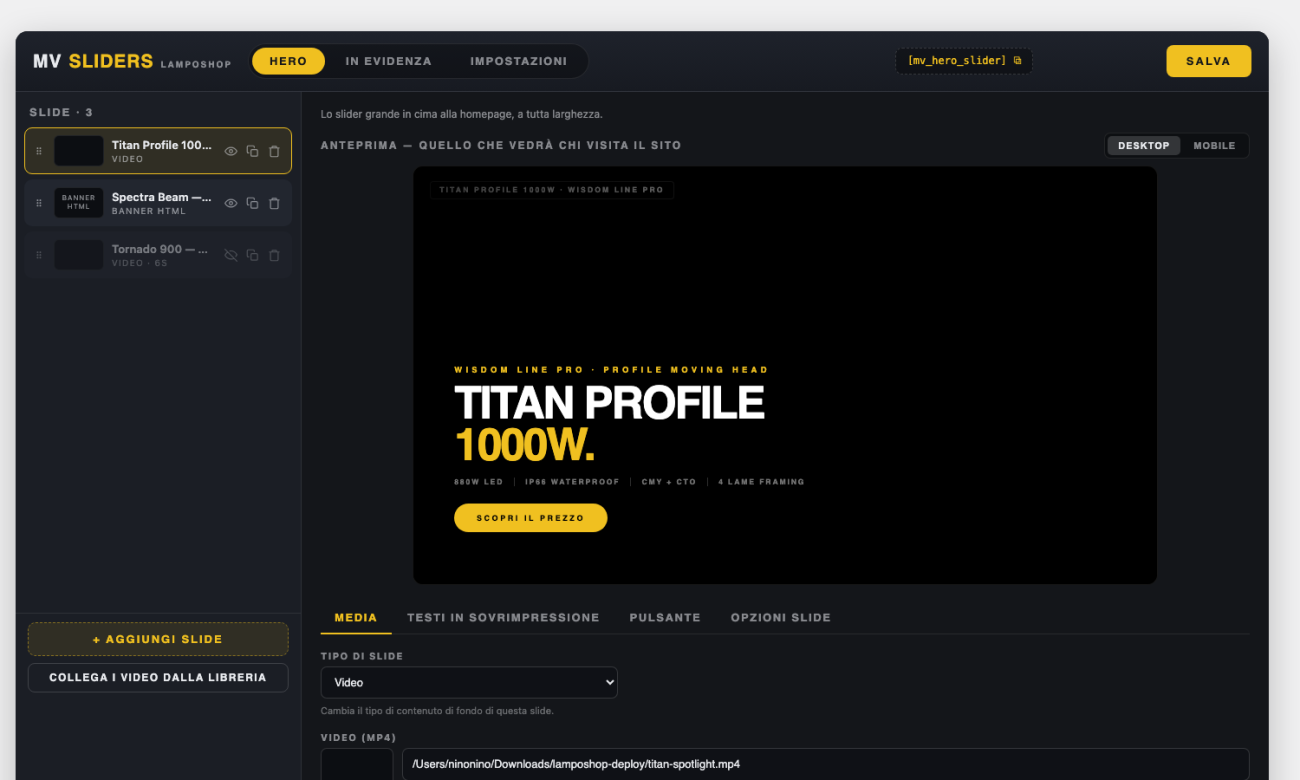Click the CMY + CTO spec text
This screenshot has width=1300, height=780.
pyautogui.click(x=669, y=482)
